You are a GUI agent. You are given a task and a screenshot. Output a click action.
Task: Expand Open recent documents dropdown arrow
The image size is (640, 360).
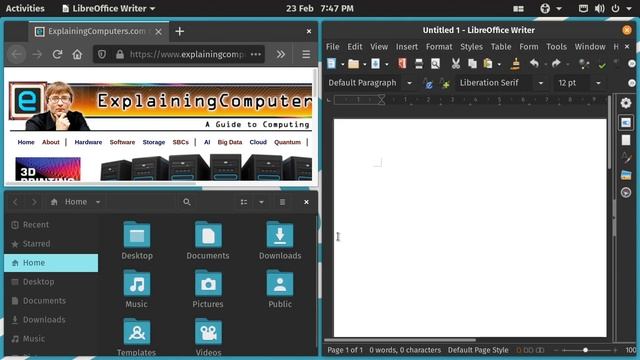(364, 64)
